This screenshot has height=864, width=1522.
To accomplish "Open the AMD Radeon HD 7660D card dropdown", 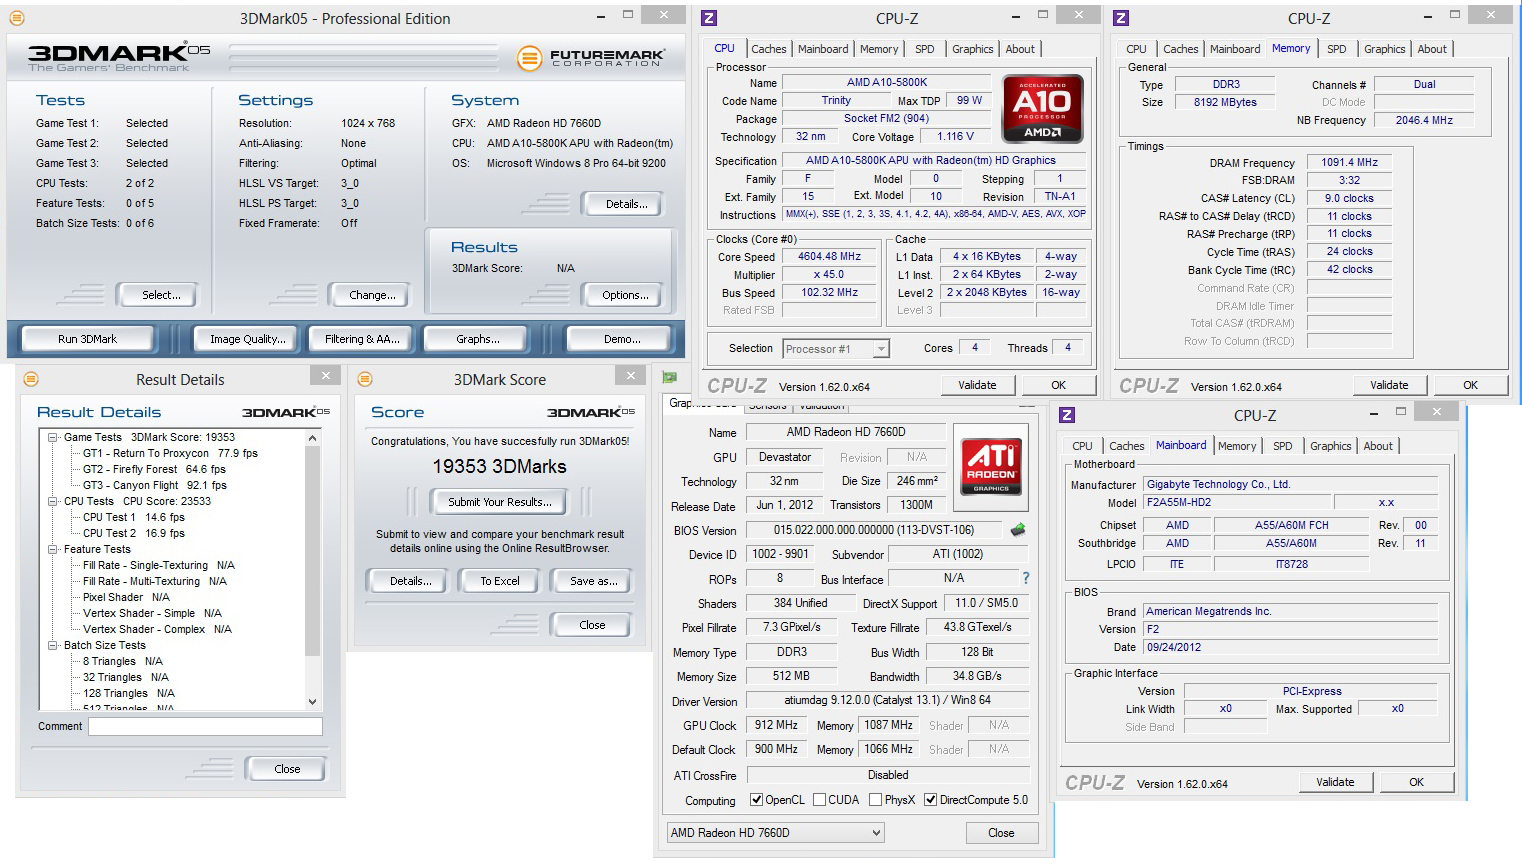I will pos(776,833).
